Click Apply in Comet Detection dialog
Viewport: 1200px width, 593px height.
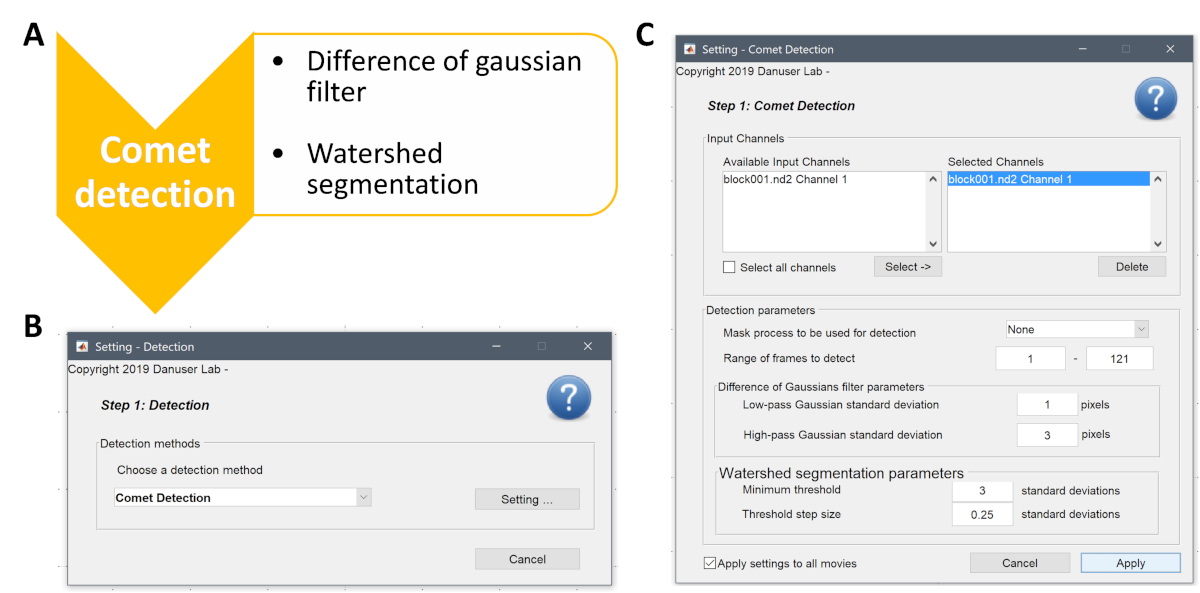pyautogui.click(x=1130, y=563)
